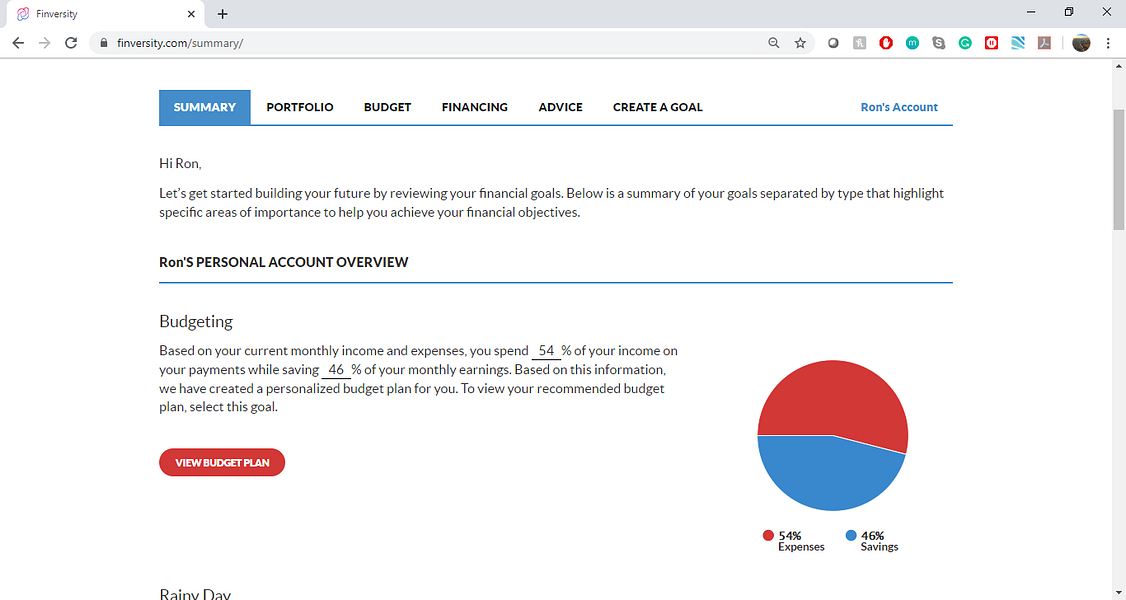Click the red stop-hand ad blocker extension
The height and width of the screenshot is (600, 1126).
point(886,43)
